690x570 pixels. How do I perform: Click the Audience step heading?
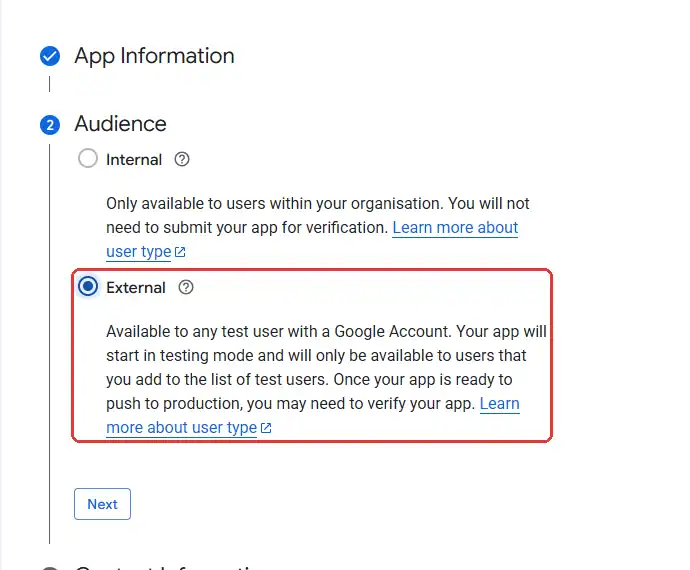[121, 124]
